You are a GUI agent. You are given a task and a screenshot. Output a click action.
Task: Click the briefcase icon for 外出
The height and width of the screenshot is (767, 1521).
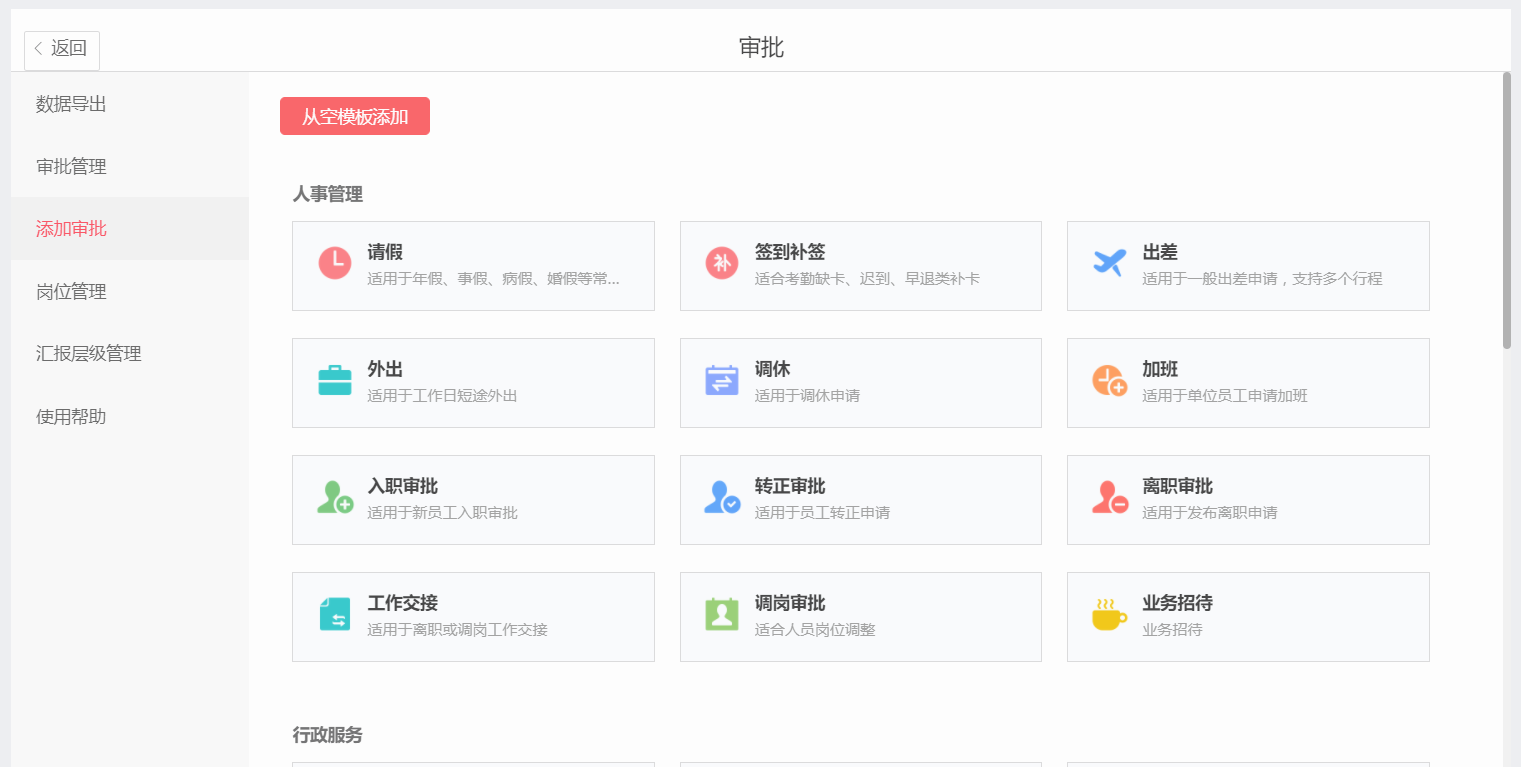tap(335, 380)
